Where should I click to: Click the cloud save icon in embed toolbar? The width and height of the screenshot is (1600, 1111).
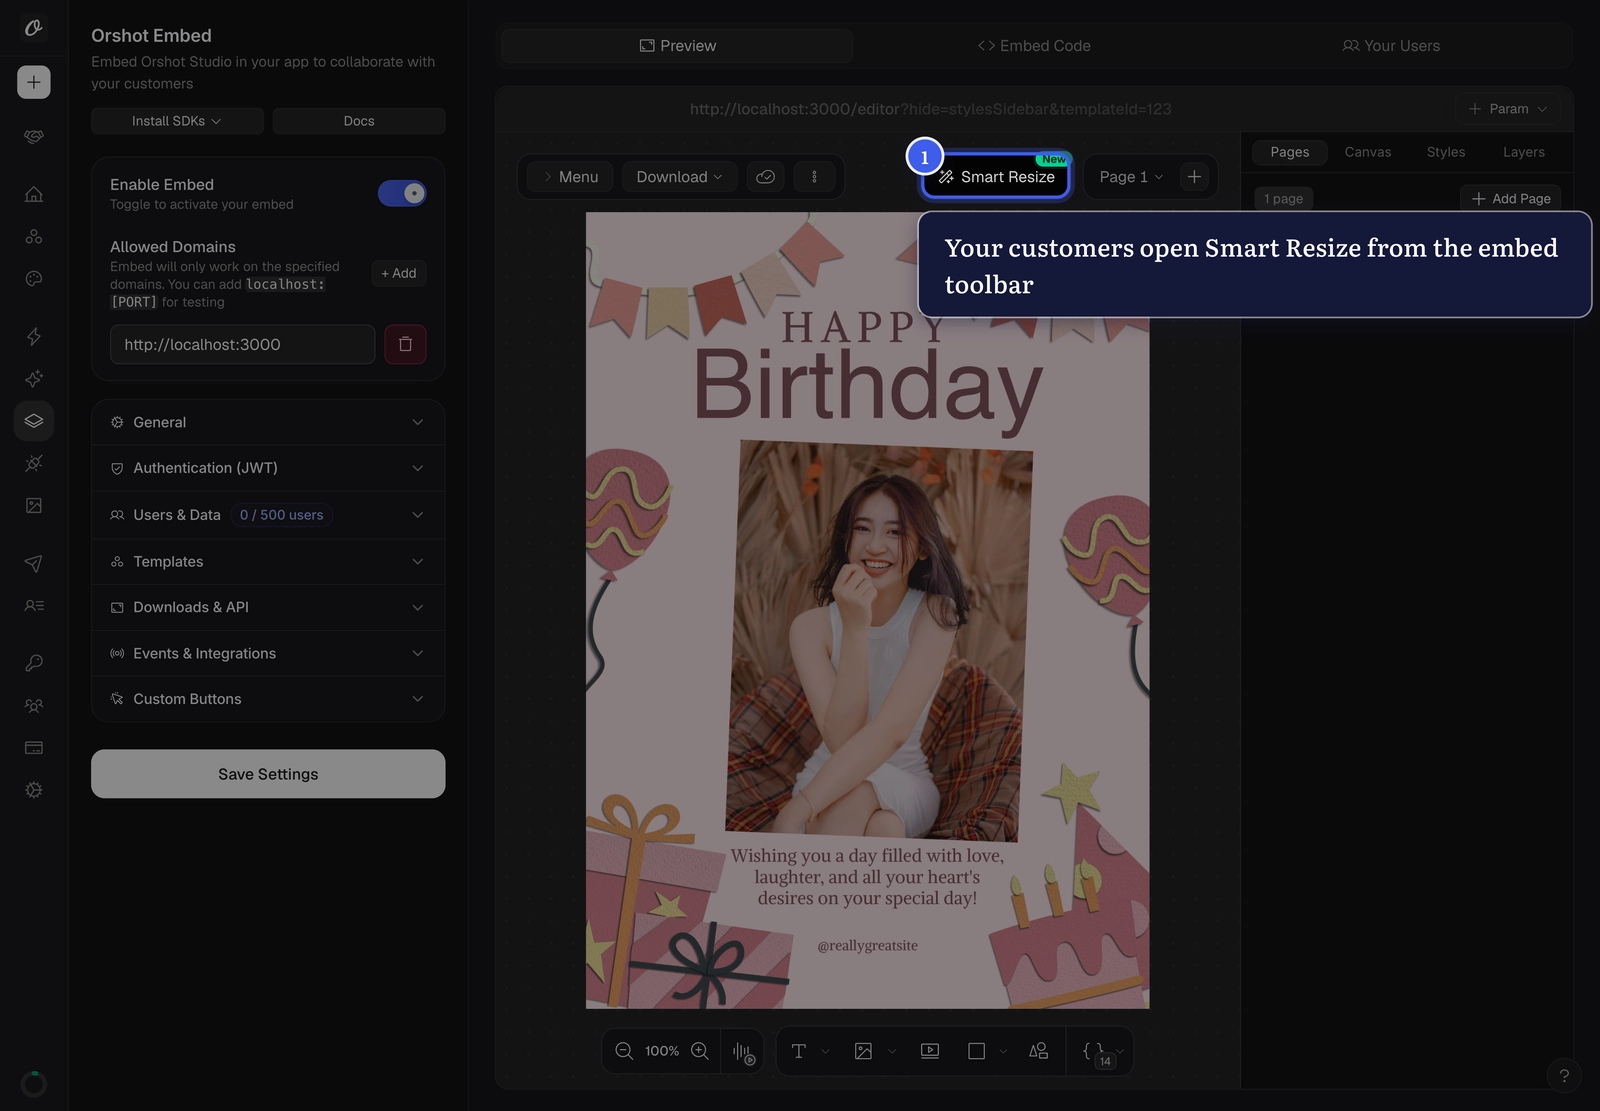tap(766, 177)
